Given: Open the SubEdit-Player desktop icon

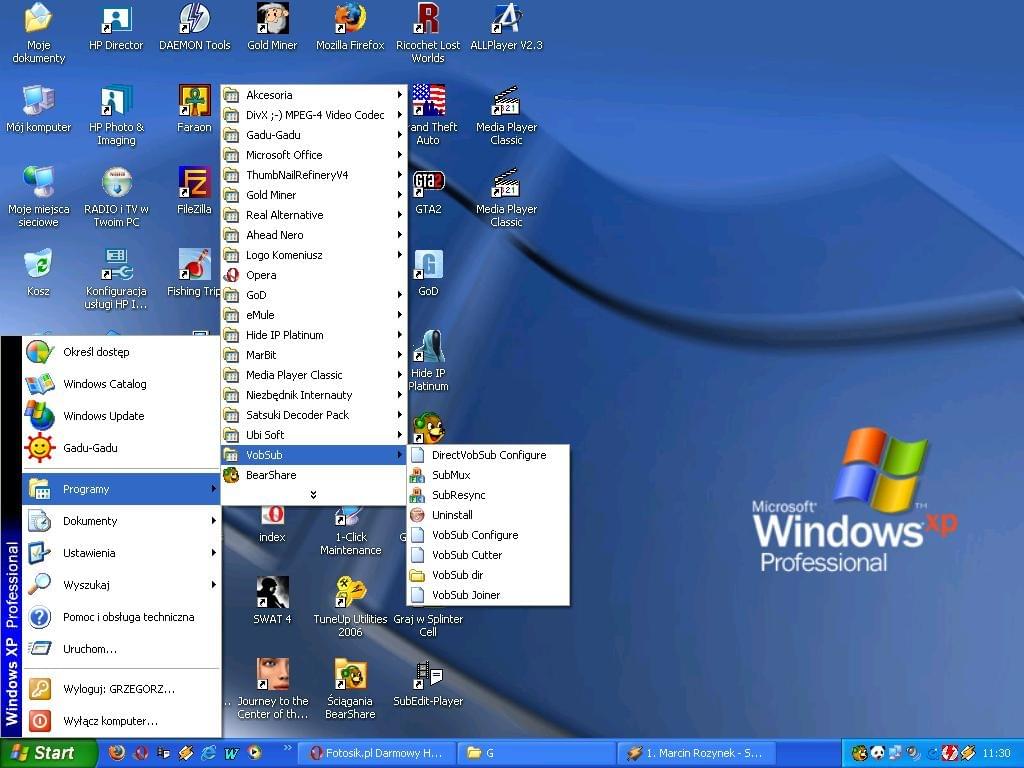Looking at the screenshot, I should 428,677.
